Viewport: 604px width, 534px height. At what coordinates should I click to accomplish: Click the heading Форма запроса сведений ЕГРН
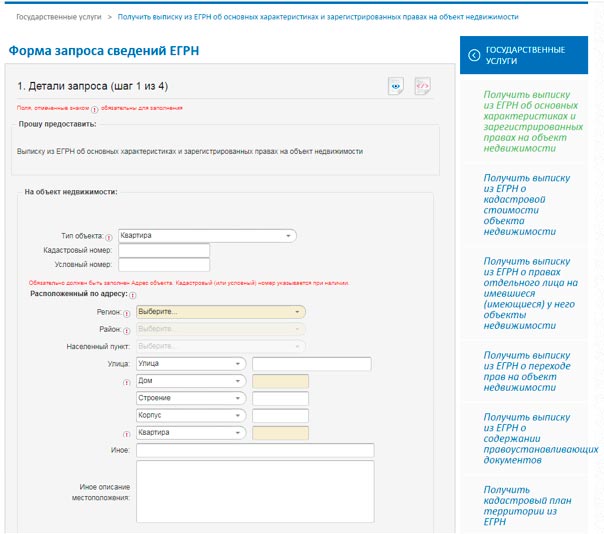pos(104,50)
